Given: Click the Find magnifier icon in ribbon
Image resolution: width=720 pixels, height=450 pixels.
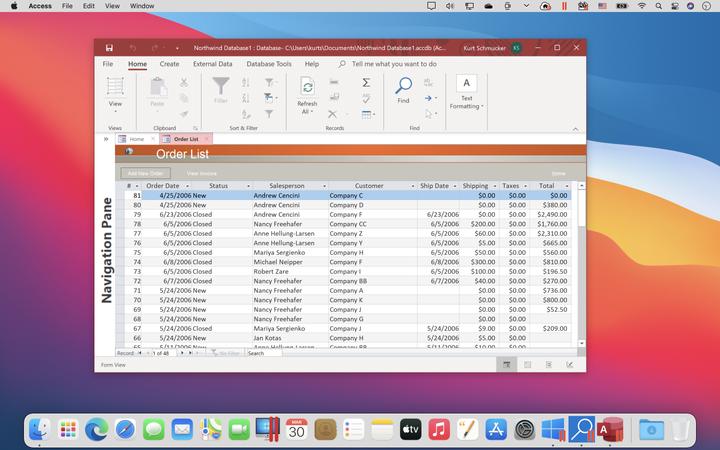Looking at the screenshot, I should pos(403,85).
